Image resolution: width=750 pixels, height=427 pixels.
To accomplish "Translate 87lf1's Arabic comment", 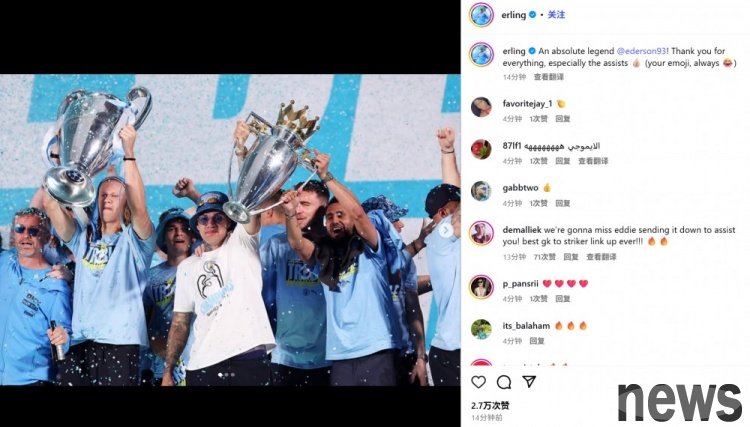I will pos(593,161).
